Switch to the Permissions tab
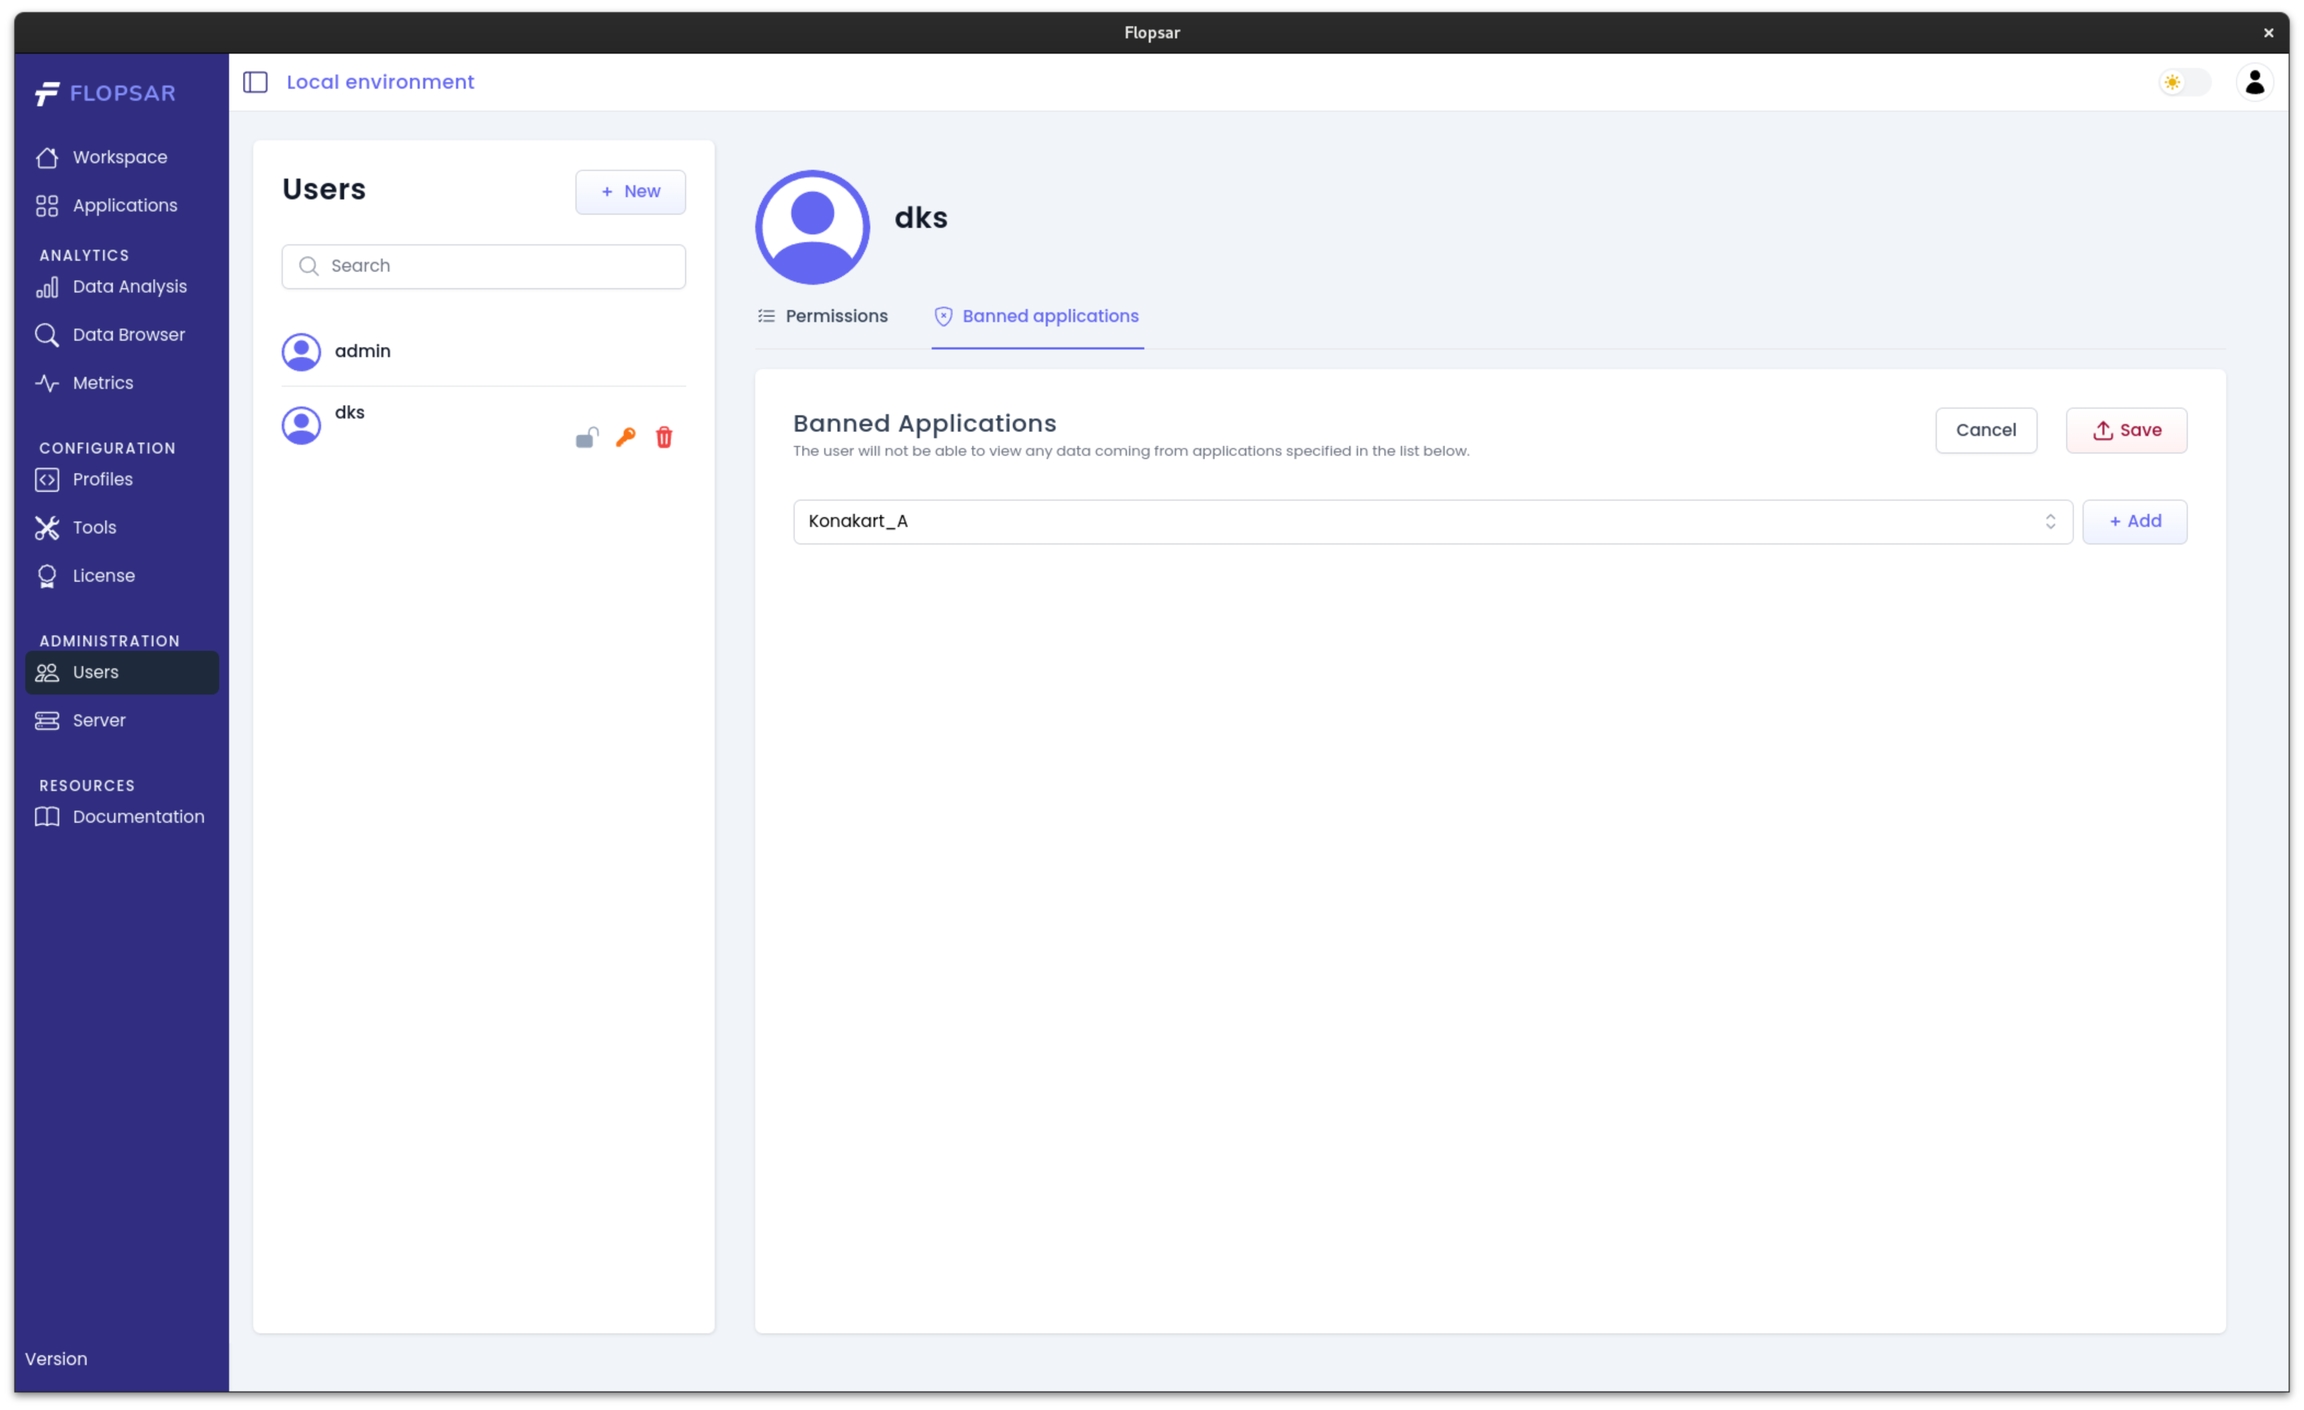 [x=823, y=316]
